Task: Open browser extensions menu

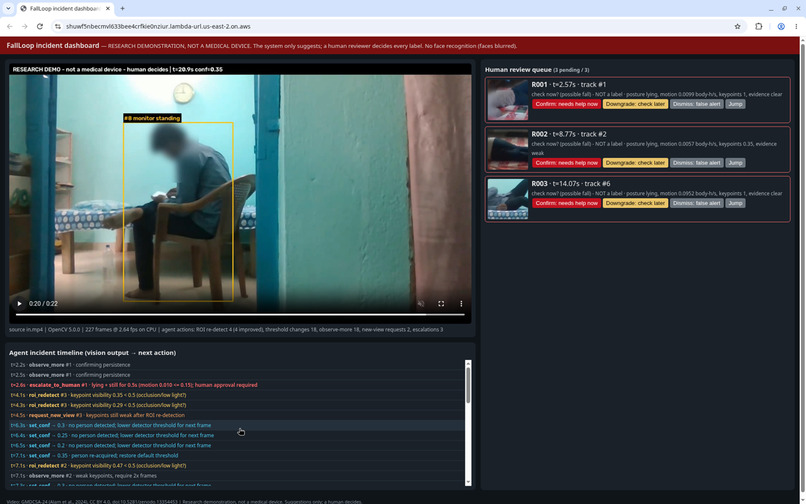Action: [x=759, y=26]
